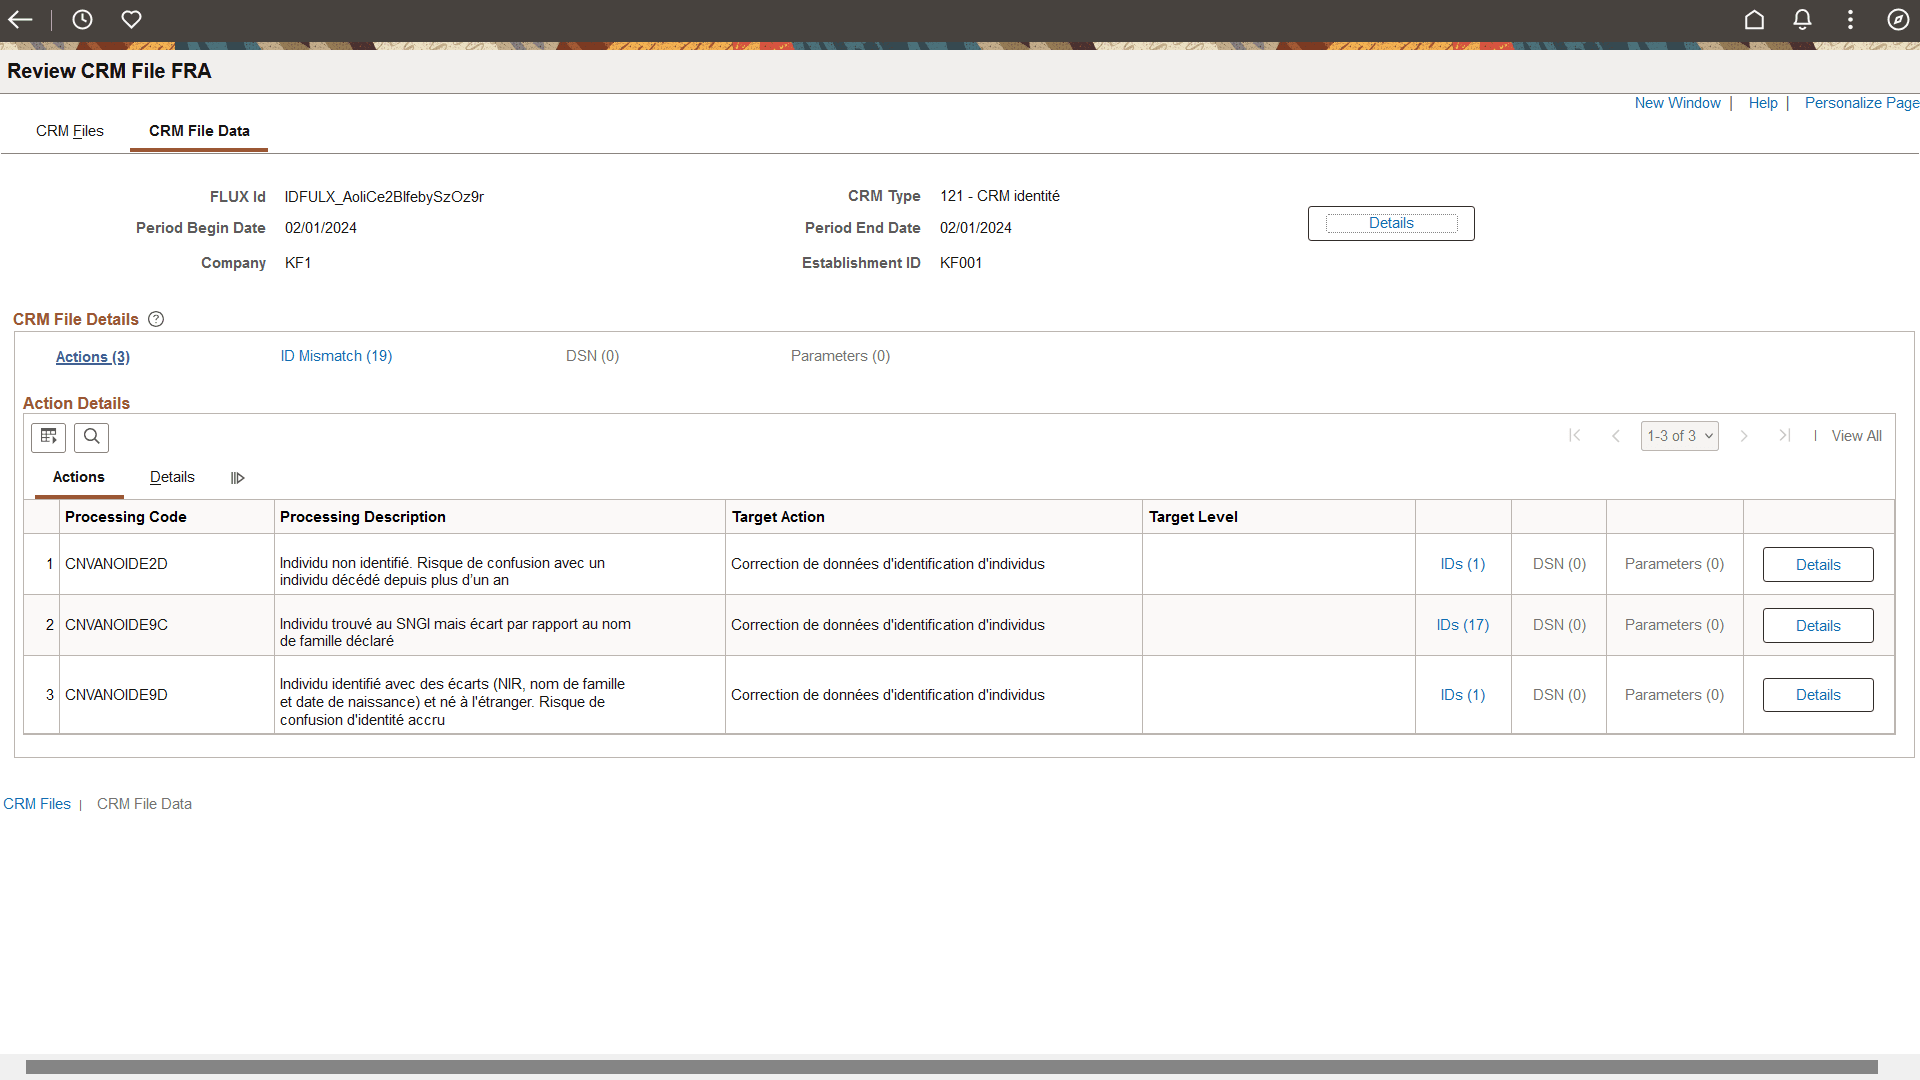1920x1080 pixels.
Task: Open the grid personalize icon above Action Details
Action: 48,437
